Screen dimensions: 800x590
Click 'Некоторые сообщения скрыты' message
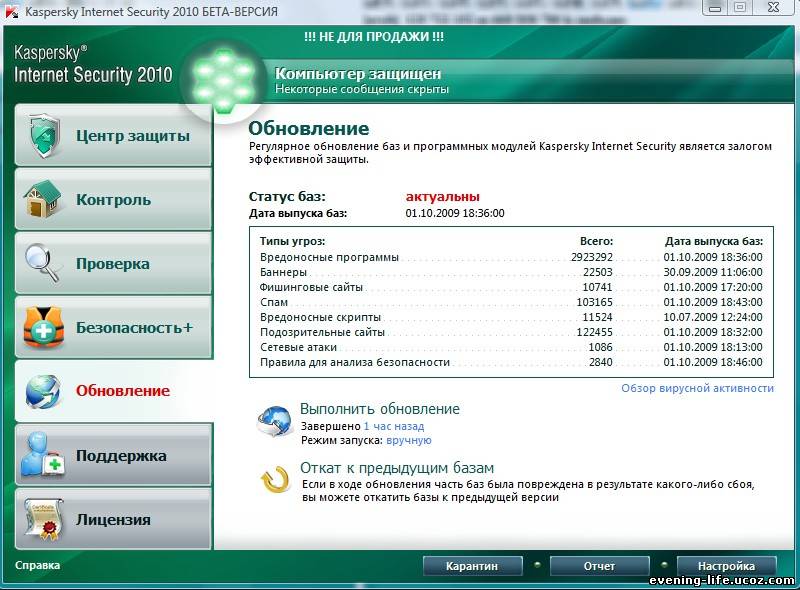click(362, 89)
